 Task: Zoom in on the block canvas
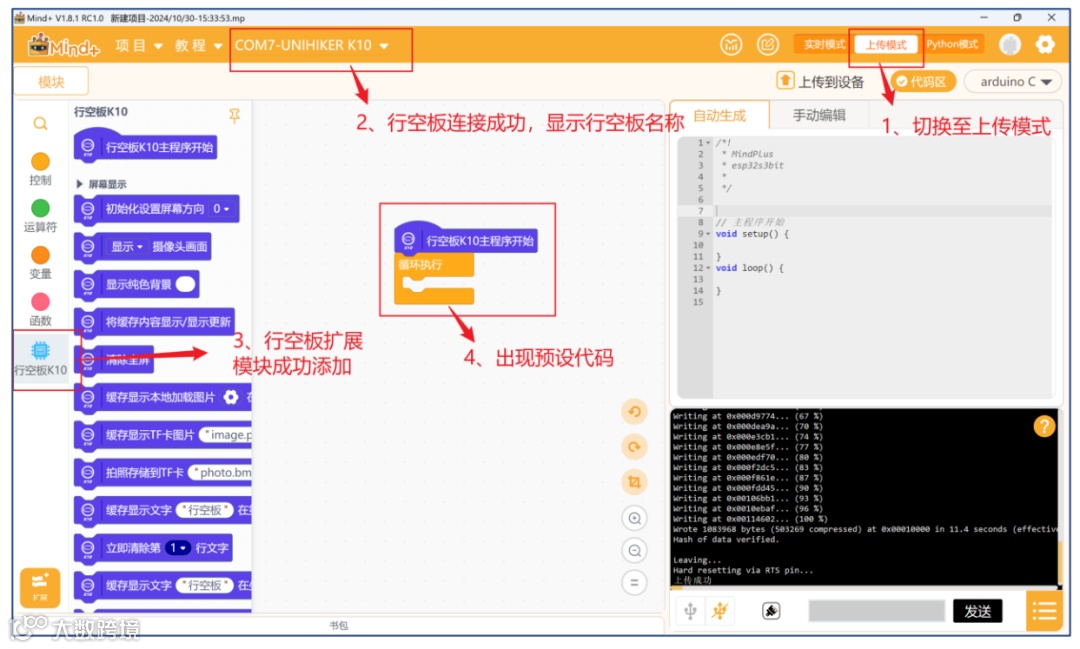634,518
